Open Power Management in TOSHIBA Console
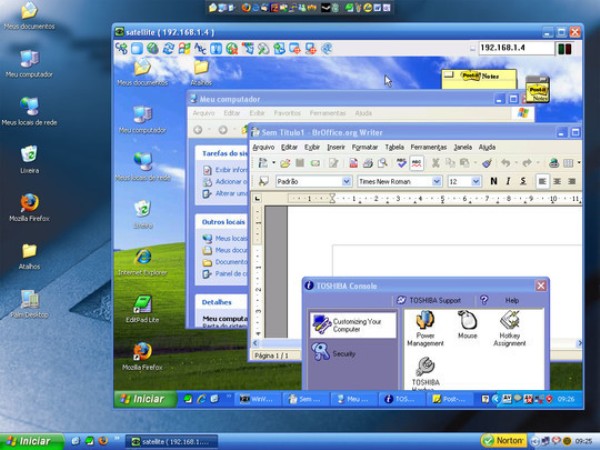 click(x=425, y=327)
